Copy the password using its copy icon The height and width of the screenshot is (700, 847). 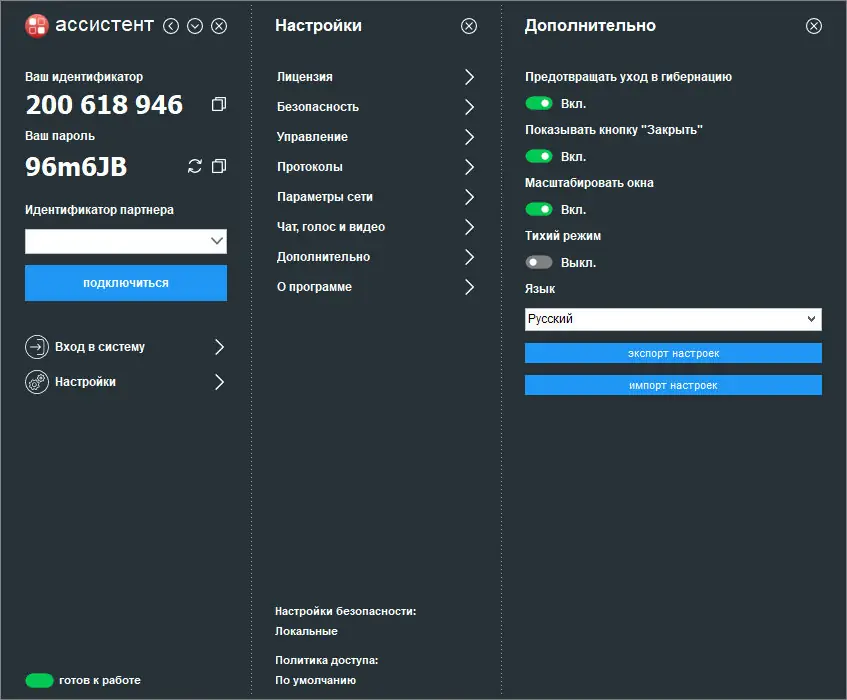click(x=219, y=166)
